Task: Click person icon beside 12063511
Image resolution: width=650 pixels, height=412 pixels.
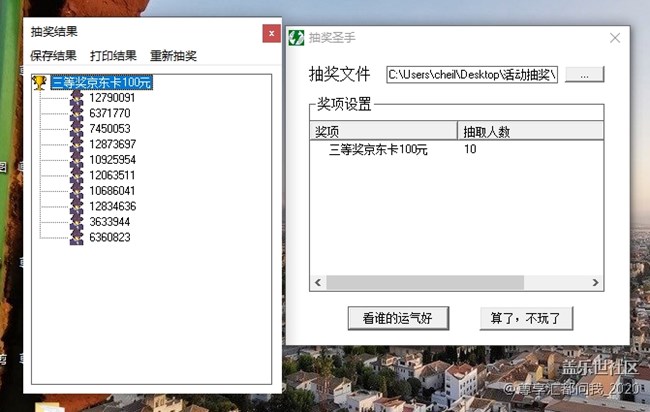Action: pos(77,175)
